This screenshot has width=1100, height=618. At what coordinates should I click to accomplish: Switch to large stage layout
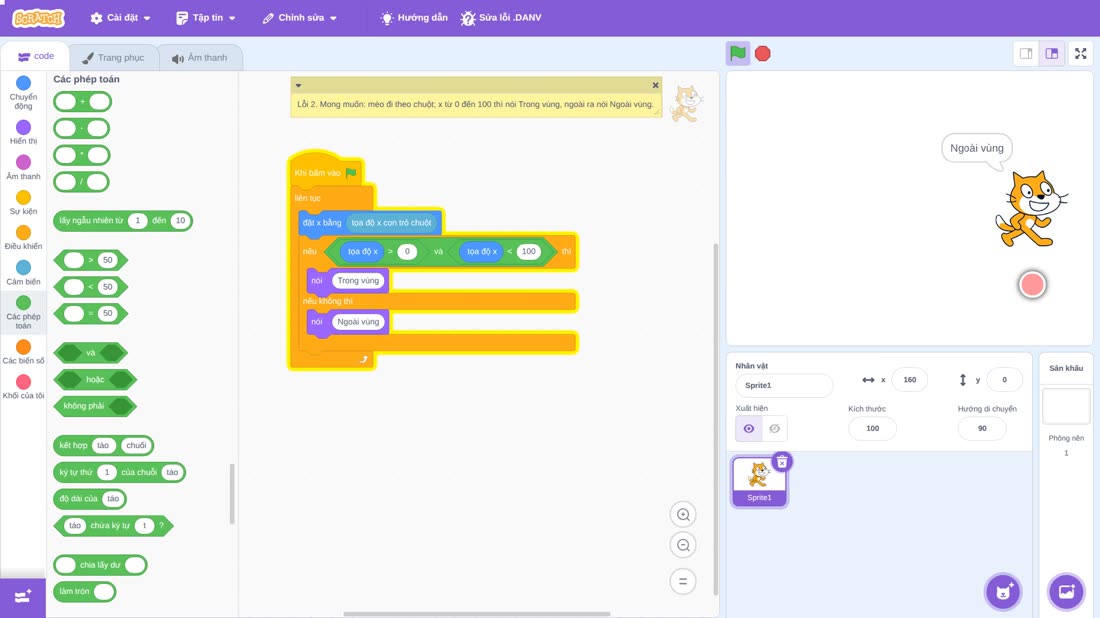pos(1052,53)
